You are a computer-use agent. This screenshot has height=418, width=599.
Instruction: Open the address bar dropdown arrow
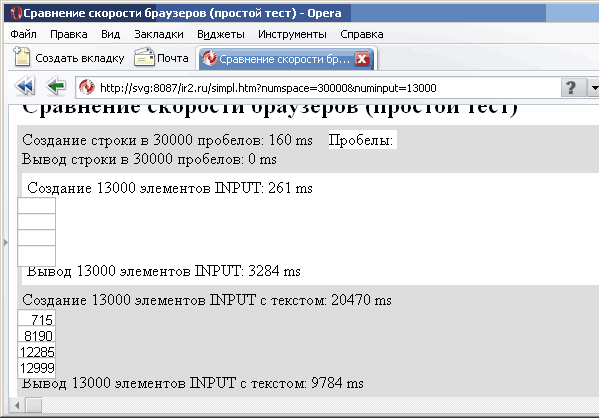594,88
